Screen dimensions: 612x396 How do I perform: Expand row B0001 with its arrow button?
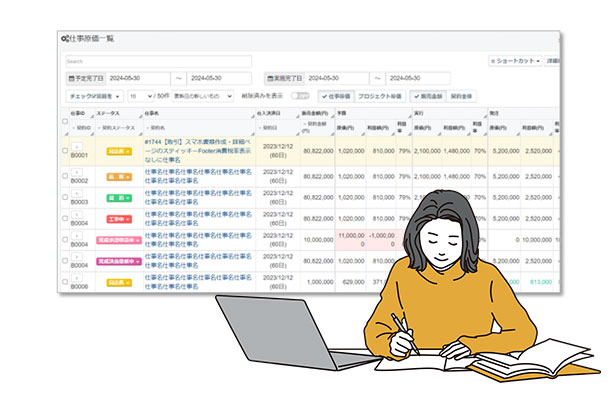pos(77,147)
